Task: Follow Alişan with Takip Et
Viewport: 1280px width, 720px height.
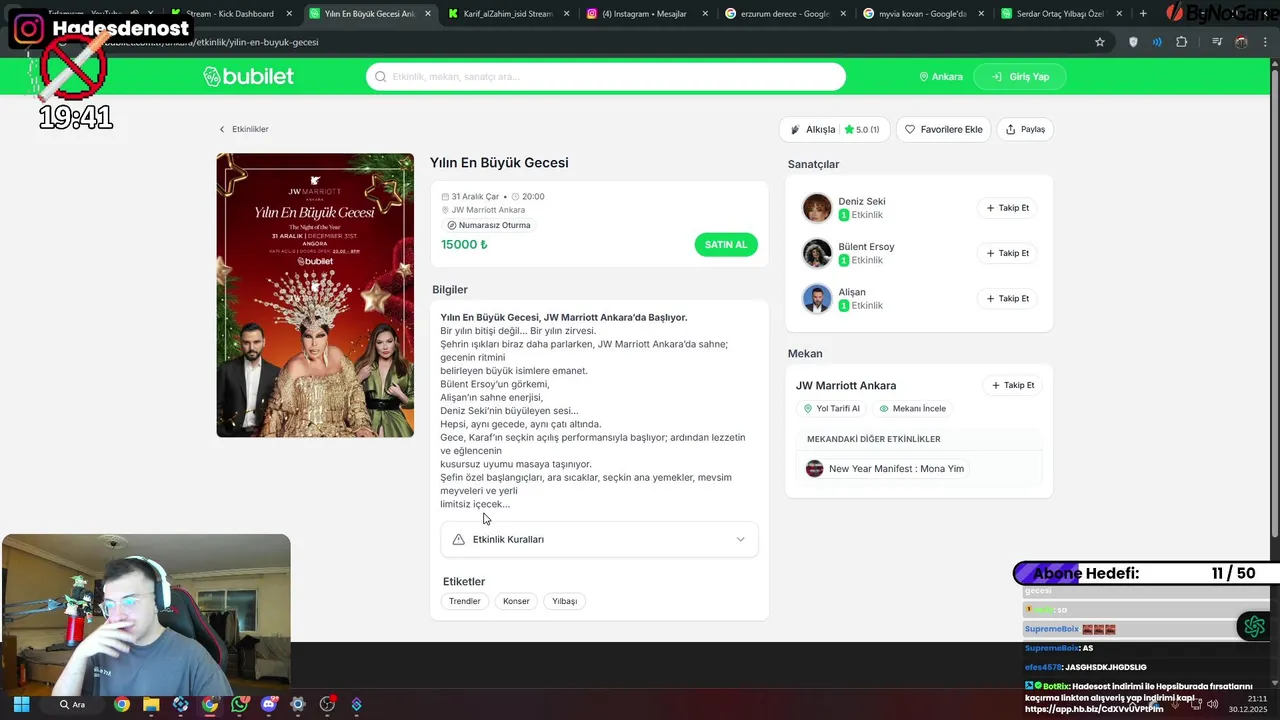Action: coord(1007,298)
